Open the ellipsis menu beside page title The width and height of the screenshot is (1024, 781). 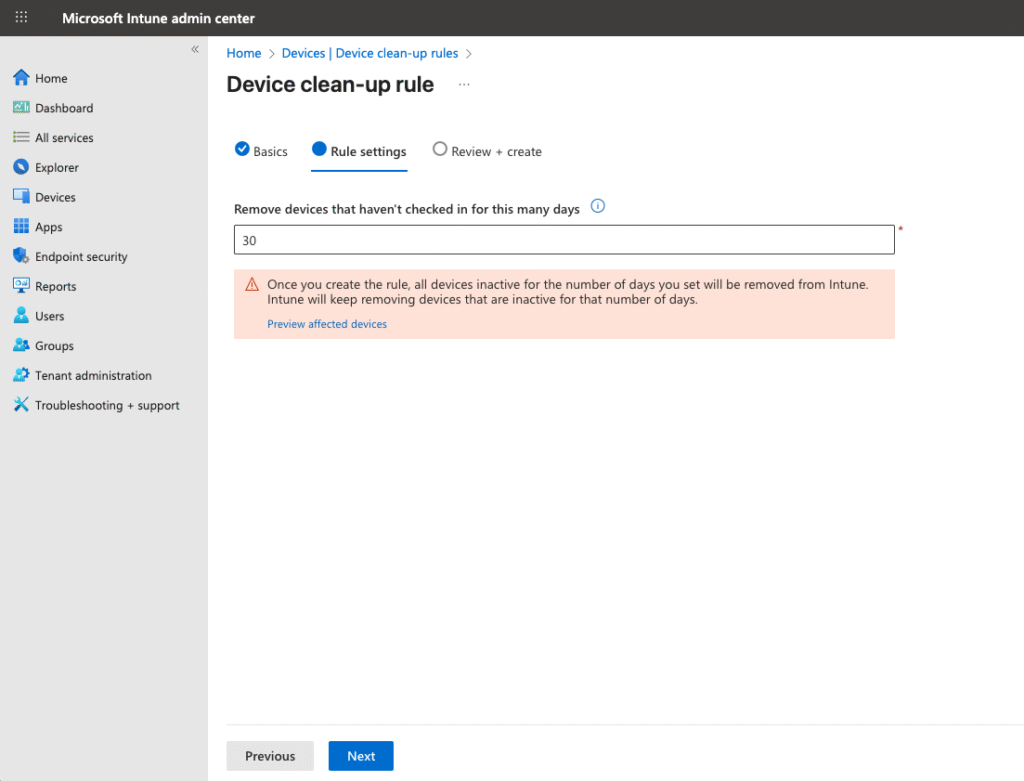click(464, 85)
